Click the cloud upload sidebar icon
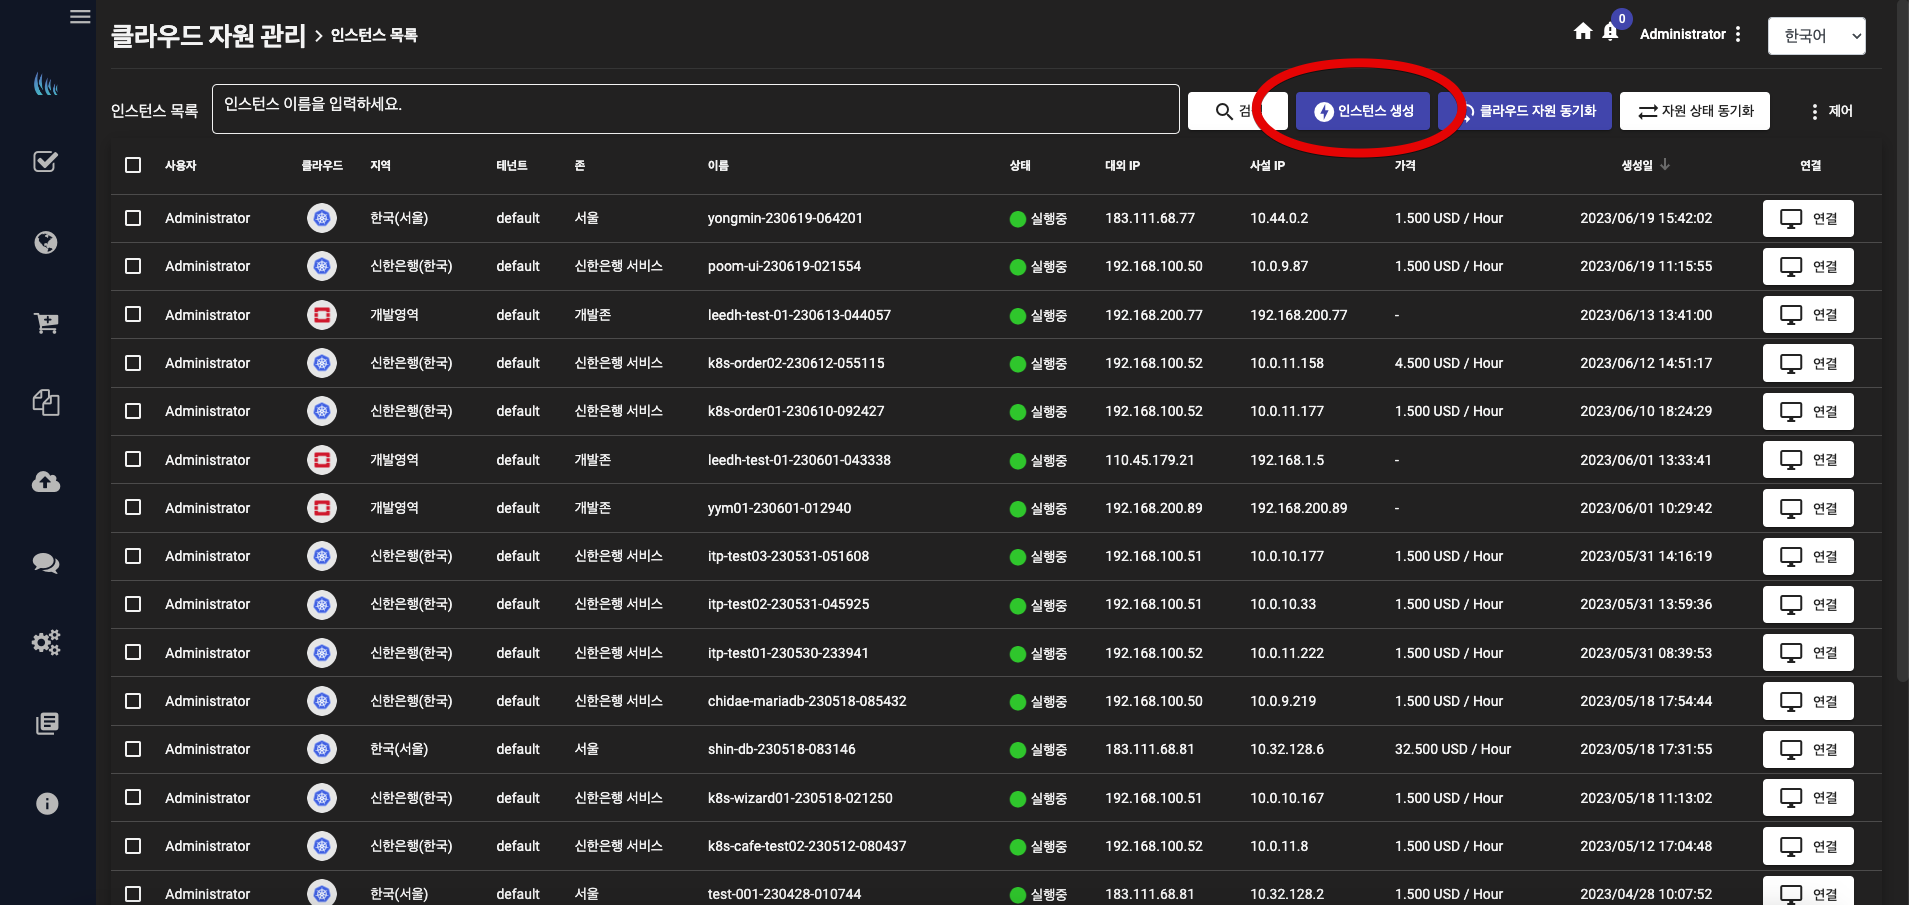Screen dimensions: 1909x905 click(x=46, y=482)
